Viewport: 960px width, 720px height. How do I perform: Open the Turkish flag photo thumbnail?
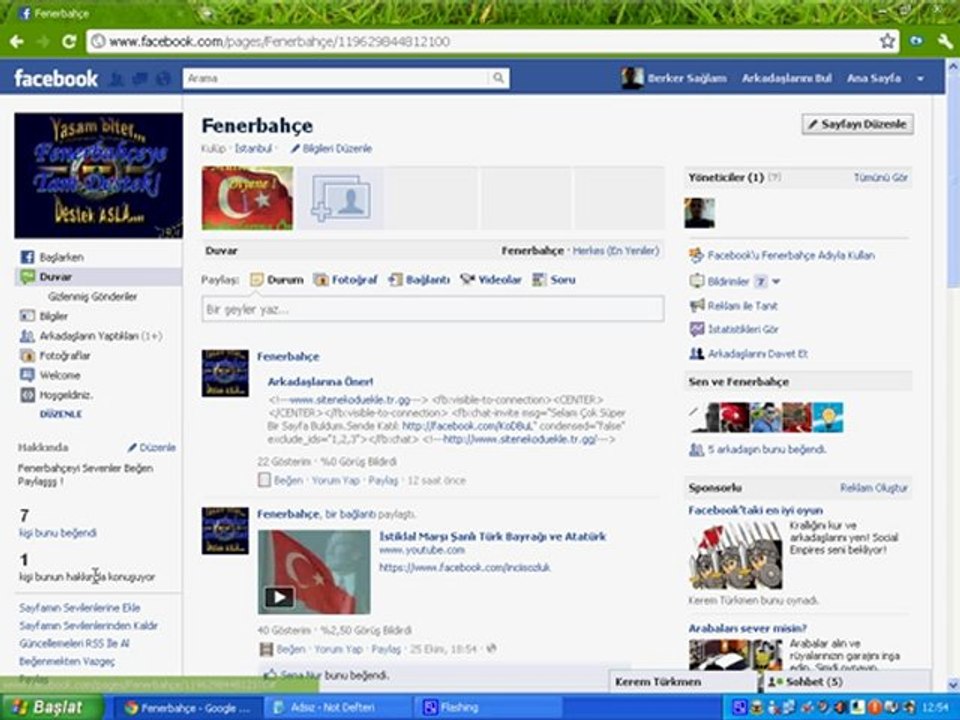click(247, 198)
